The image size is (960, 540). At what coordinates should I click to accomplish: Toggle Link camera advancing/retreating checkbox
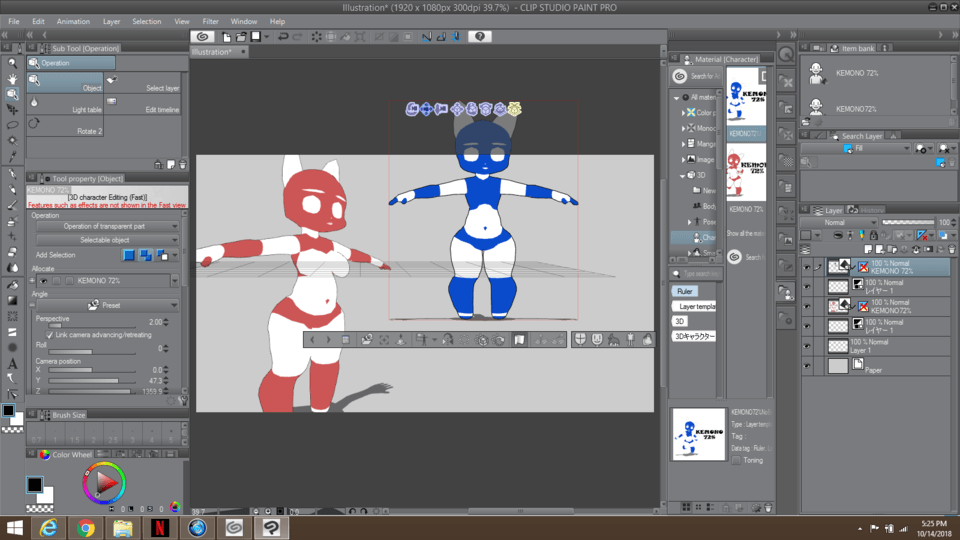(x=51, y=335)
